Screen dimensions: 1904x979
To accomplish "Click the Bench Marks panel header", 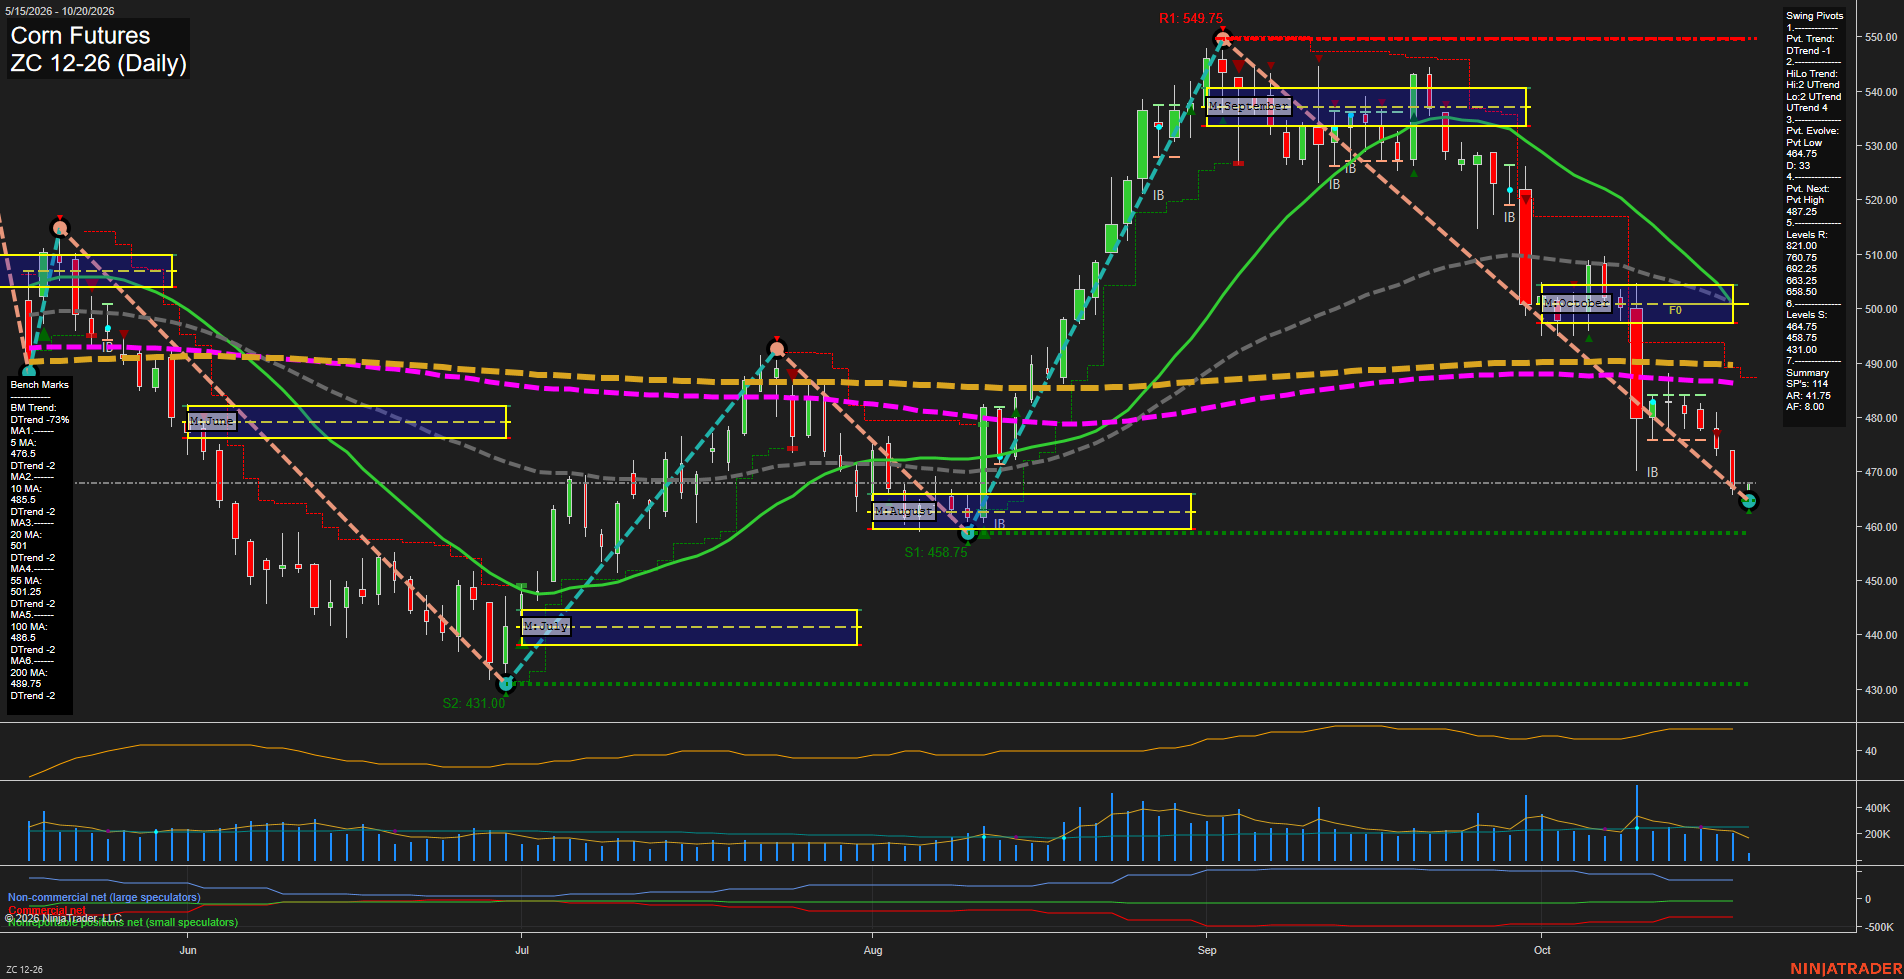I will pyautogui.click(x=40, y=385).
